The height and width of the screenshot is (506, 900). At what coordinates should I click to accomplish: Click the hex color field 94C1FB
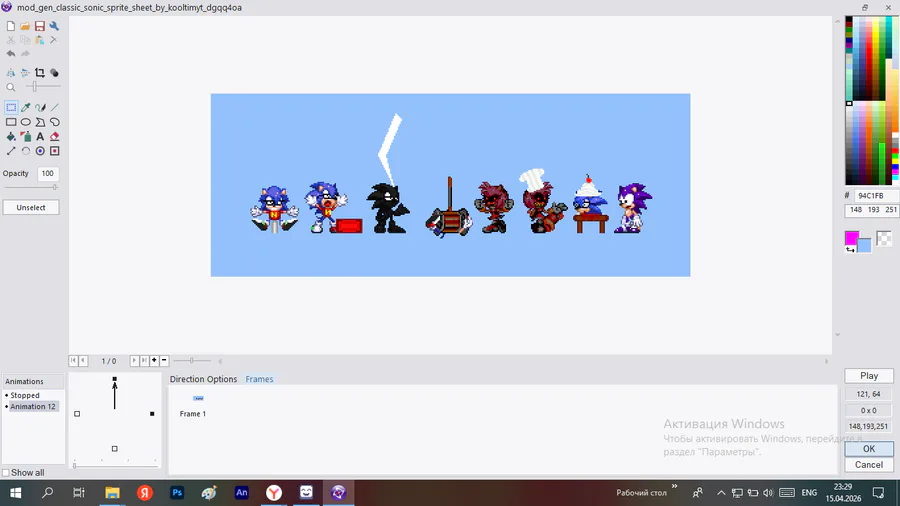pos(874,196)
